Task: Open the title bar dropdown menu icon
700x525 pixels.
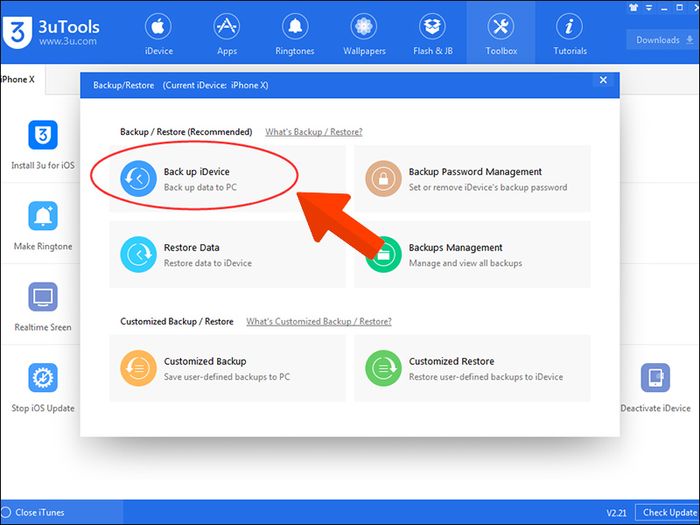Action: (x=649, y=7)
